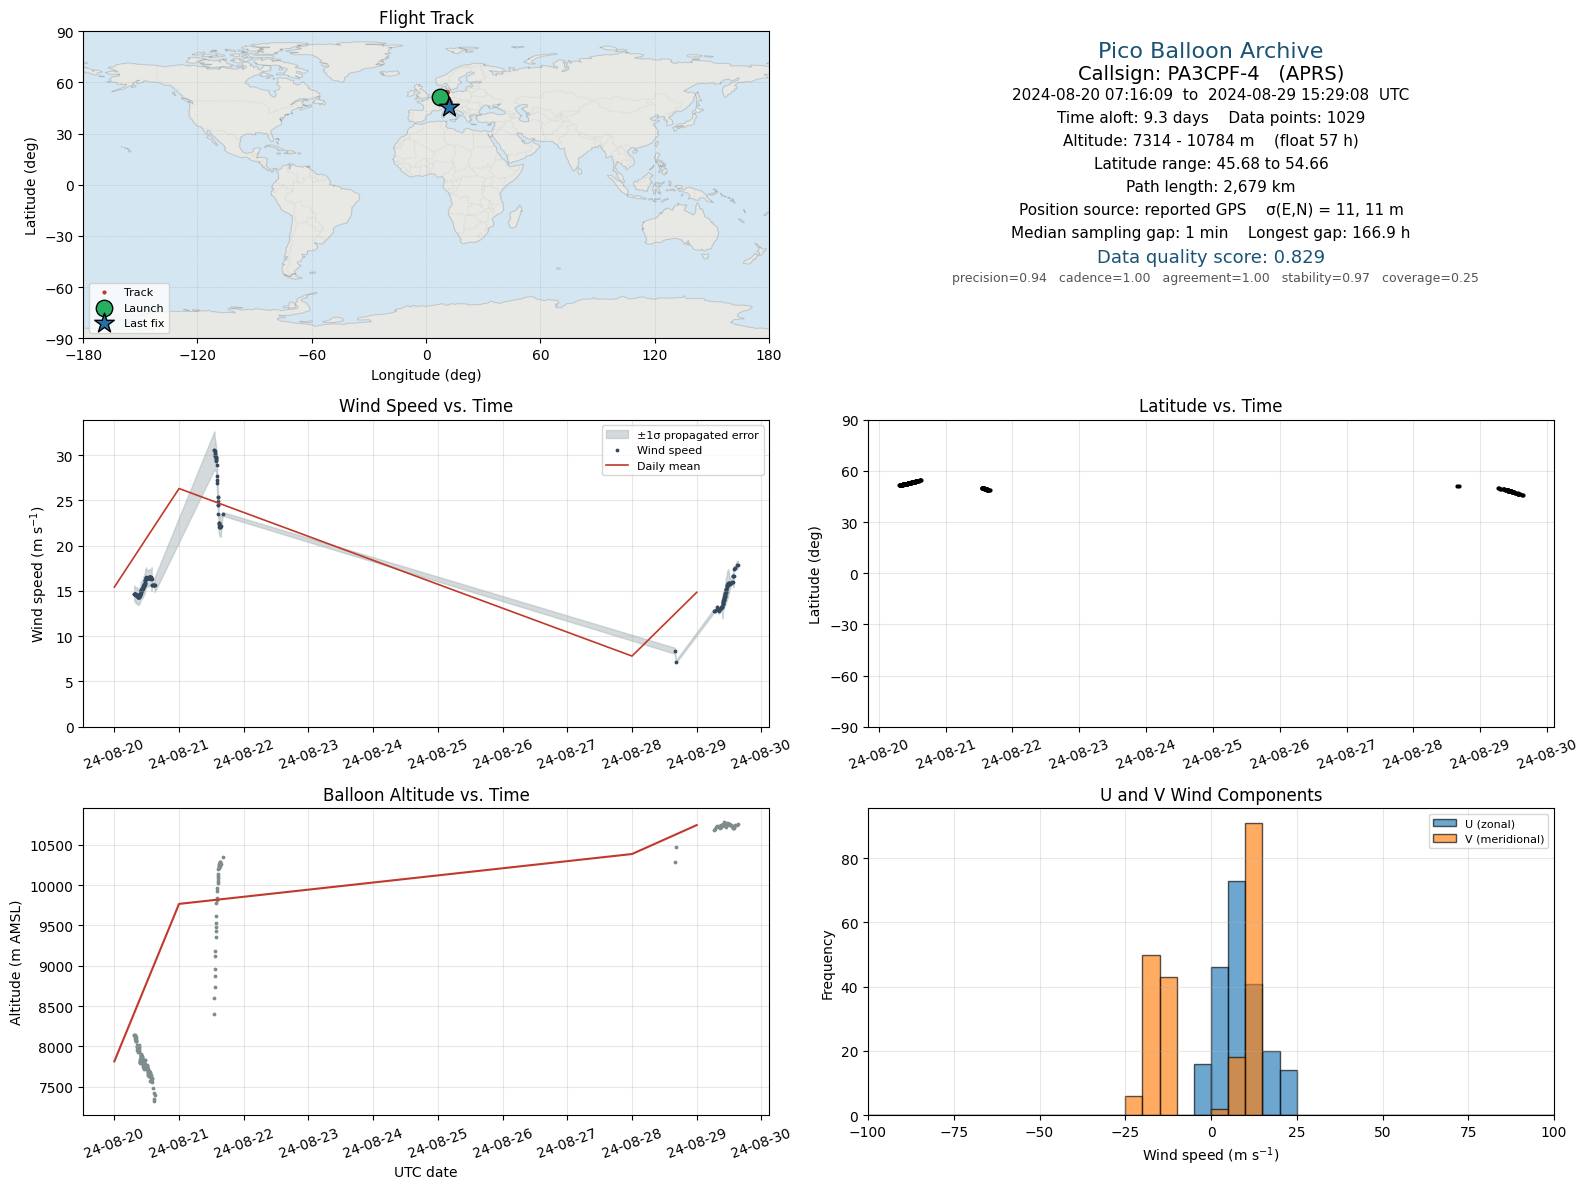Click the 'Balloon Altitude vs. Time' chart title
Screen dimensions: 1588x1189
tap(426, 795)
